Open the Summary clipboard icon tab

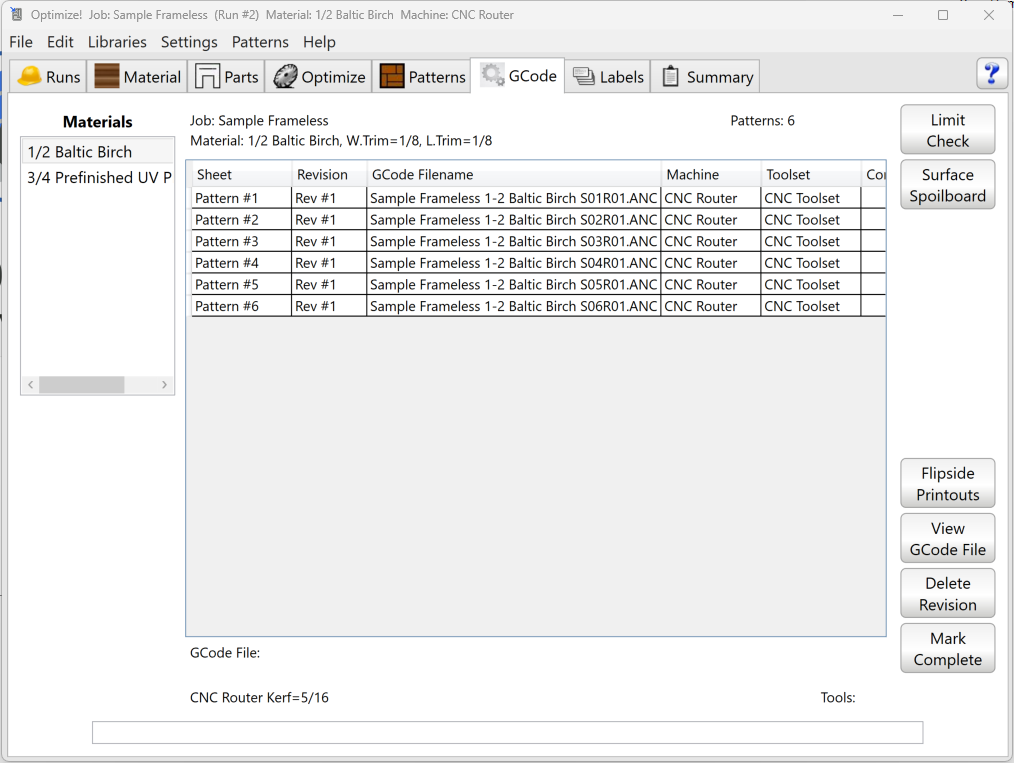point(671,77)
